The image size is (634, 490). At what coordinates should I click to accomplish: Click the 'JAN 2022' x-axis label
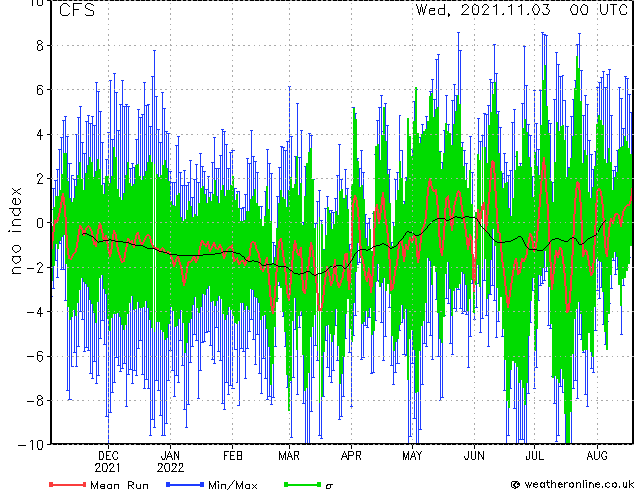click(170, 462)
